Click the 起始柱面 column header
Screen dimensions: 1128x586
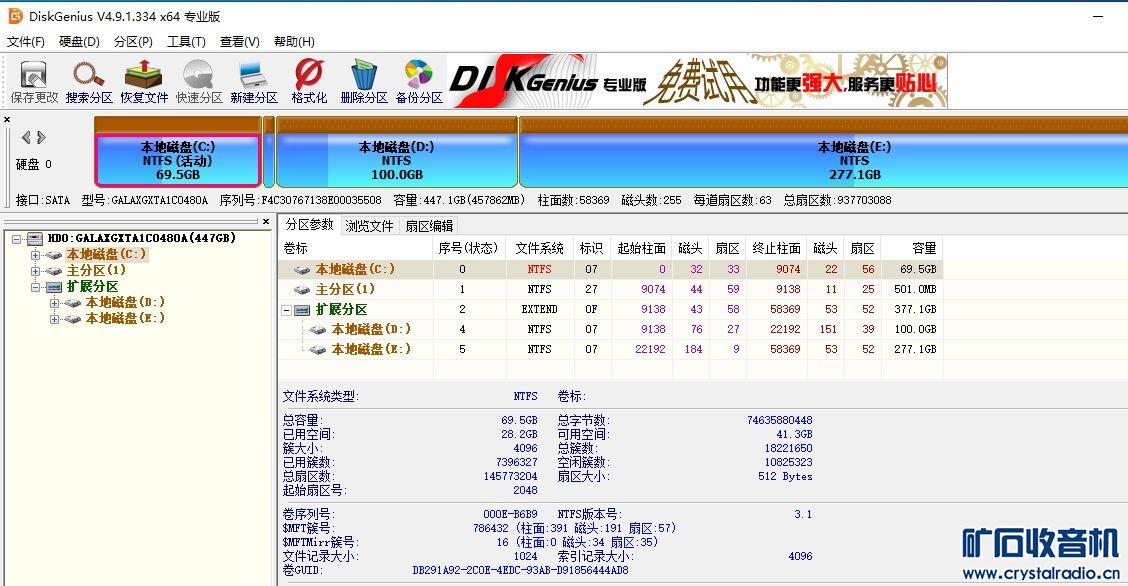click(641, 248)
